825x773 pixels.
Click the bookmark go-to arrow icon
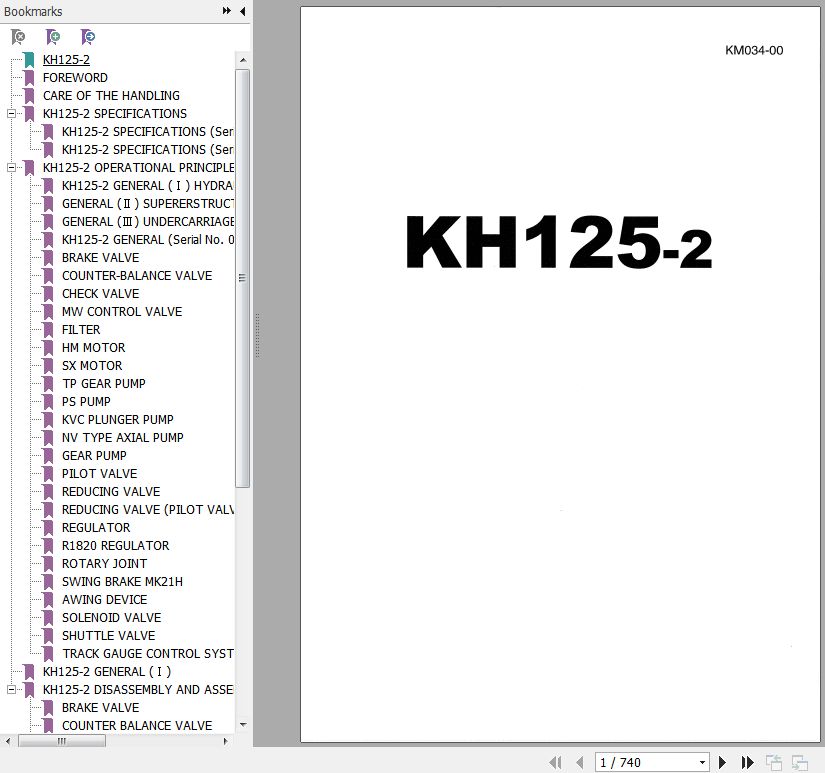point(88,37)
